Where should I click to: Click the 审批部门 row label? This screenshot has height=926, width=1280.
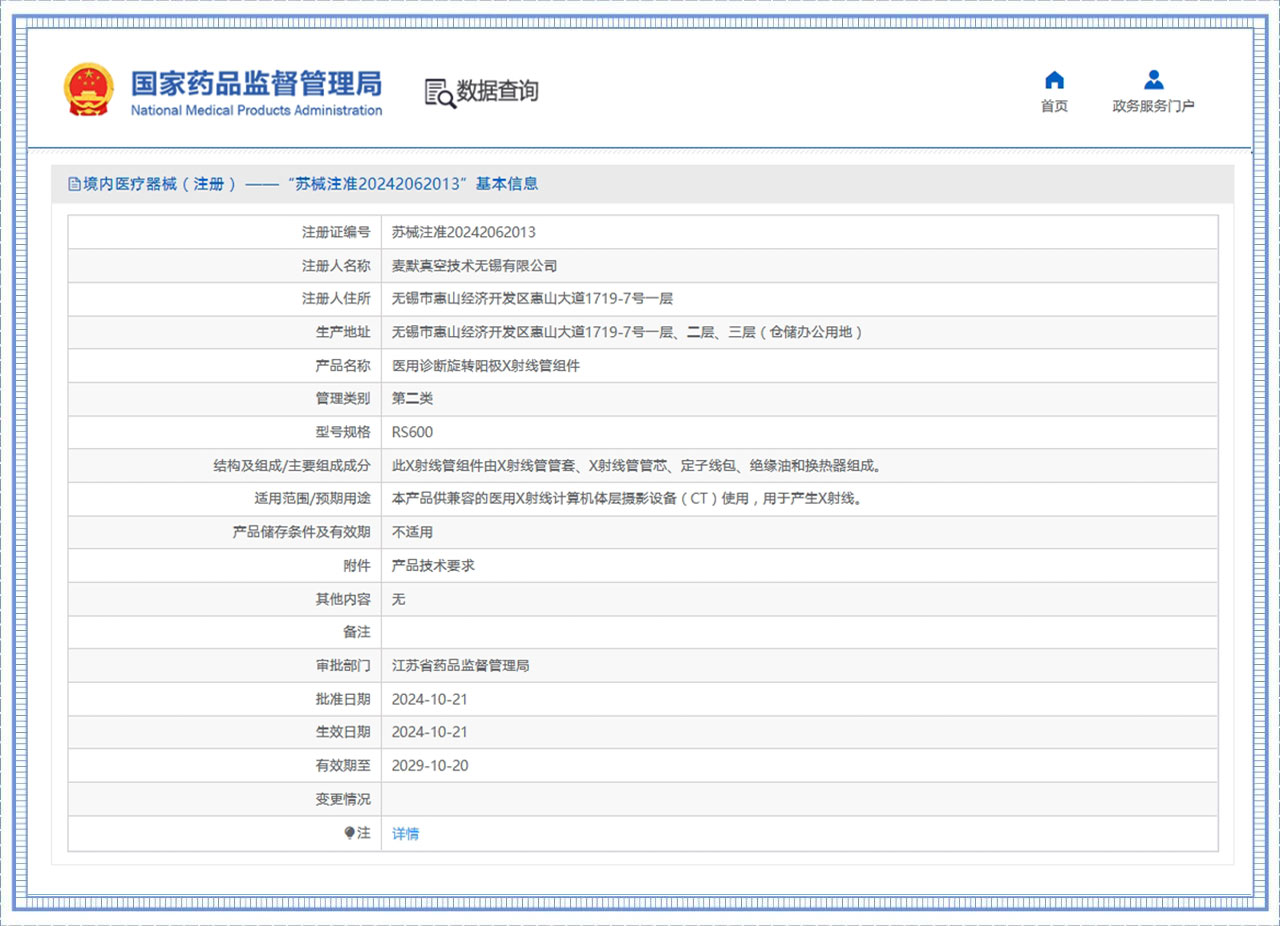(x=343, y=665)
